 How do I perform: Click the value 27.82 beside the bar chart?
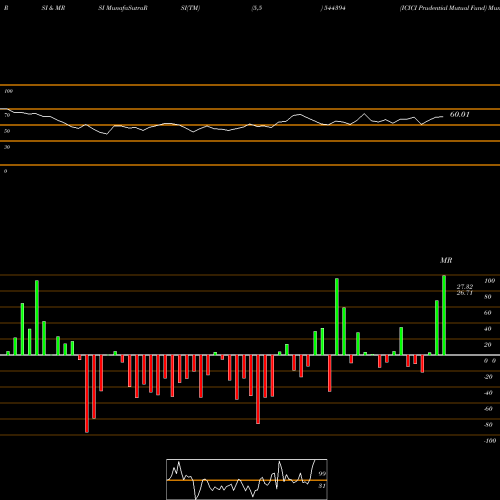point(465,287)
